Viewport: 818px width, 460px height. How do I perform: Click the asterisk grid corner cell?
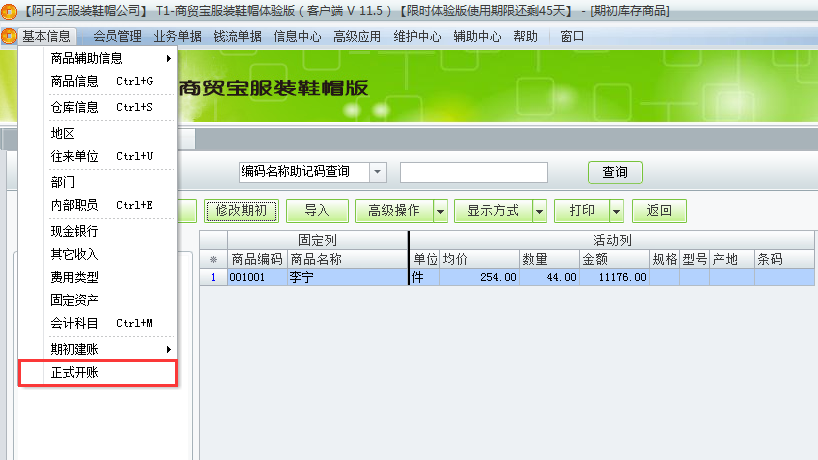[x=212, y=260]
